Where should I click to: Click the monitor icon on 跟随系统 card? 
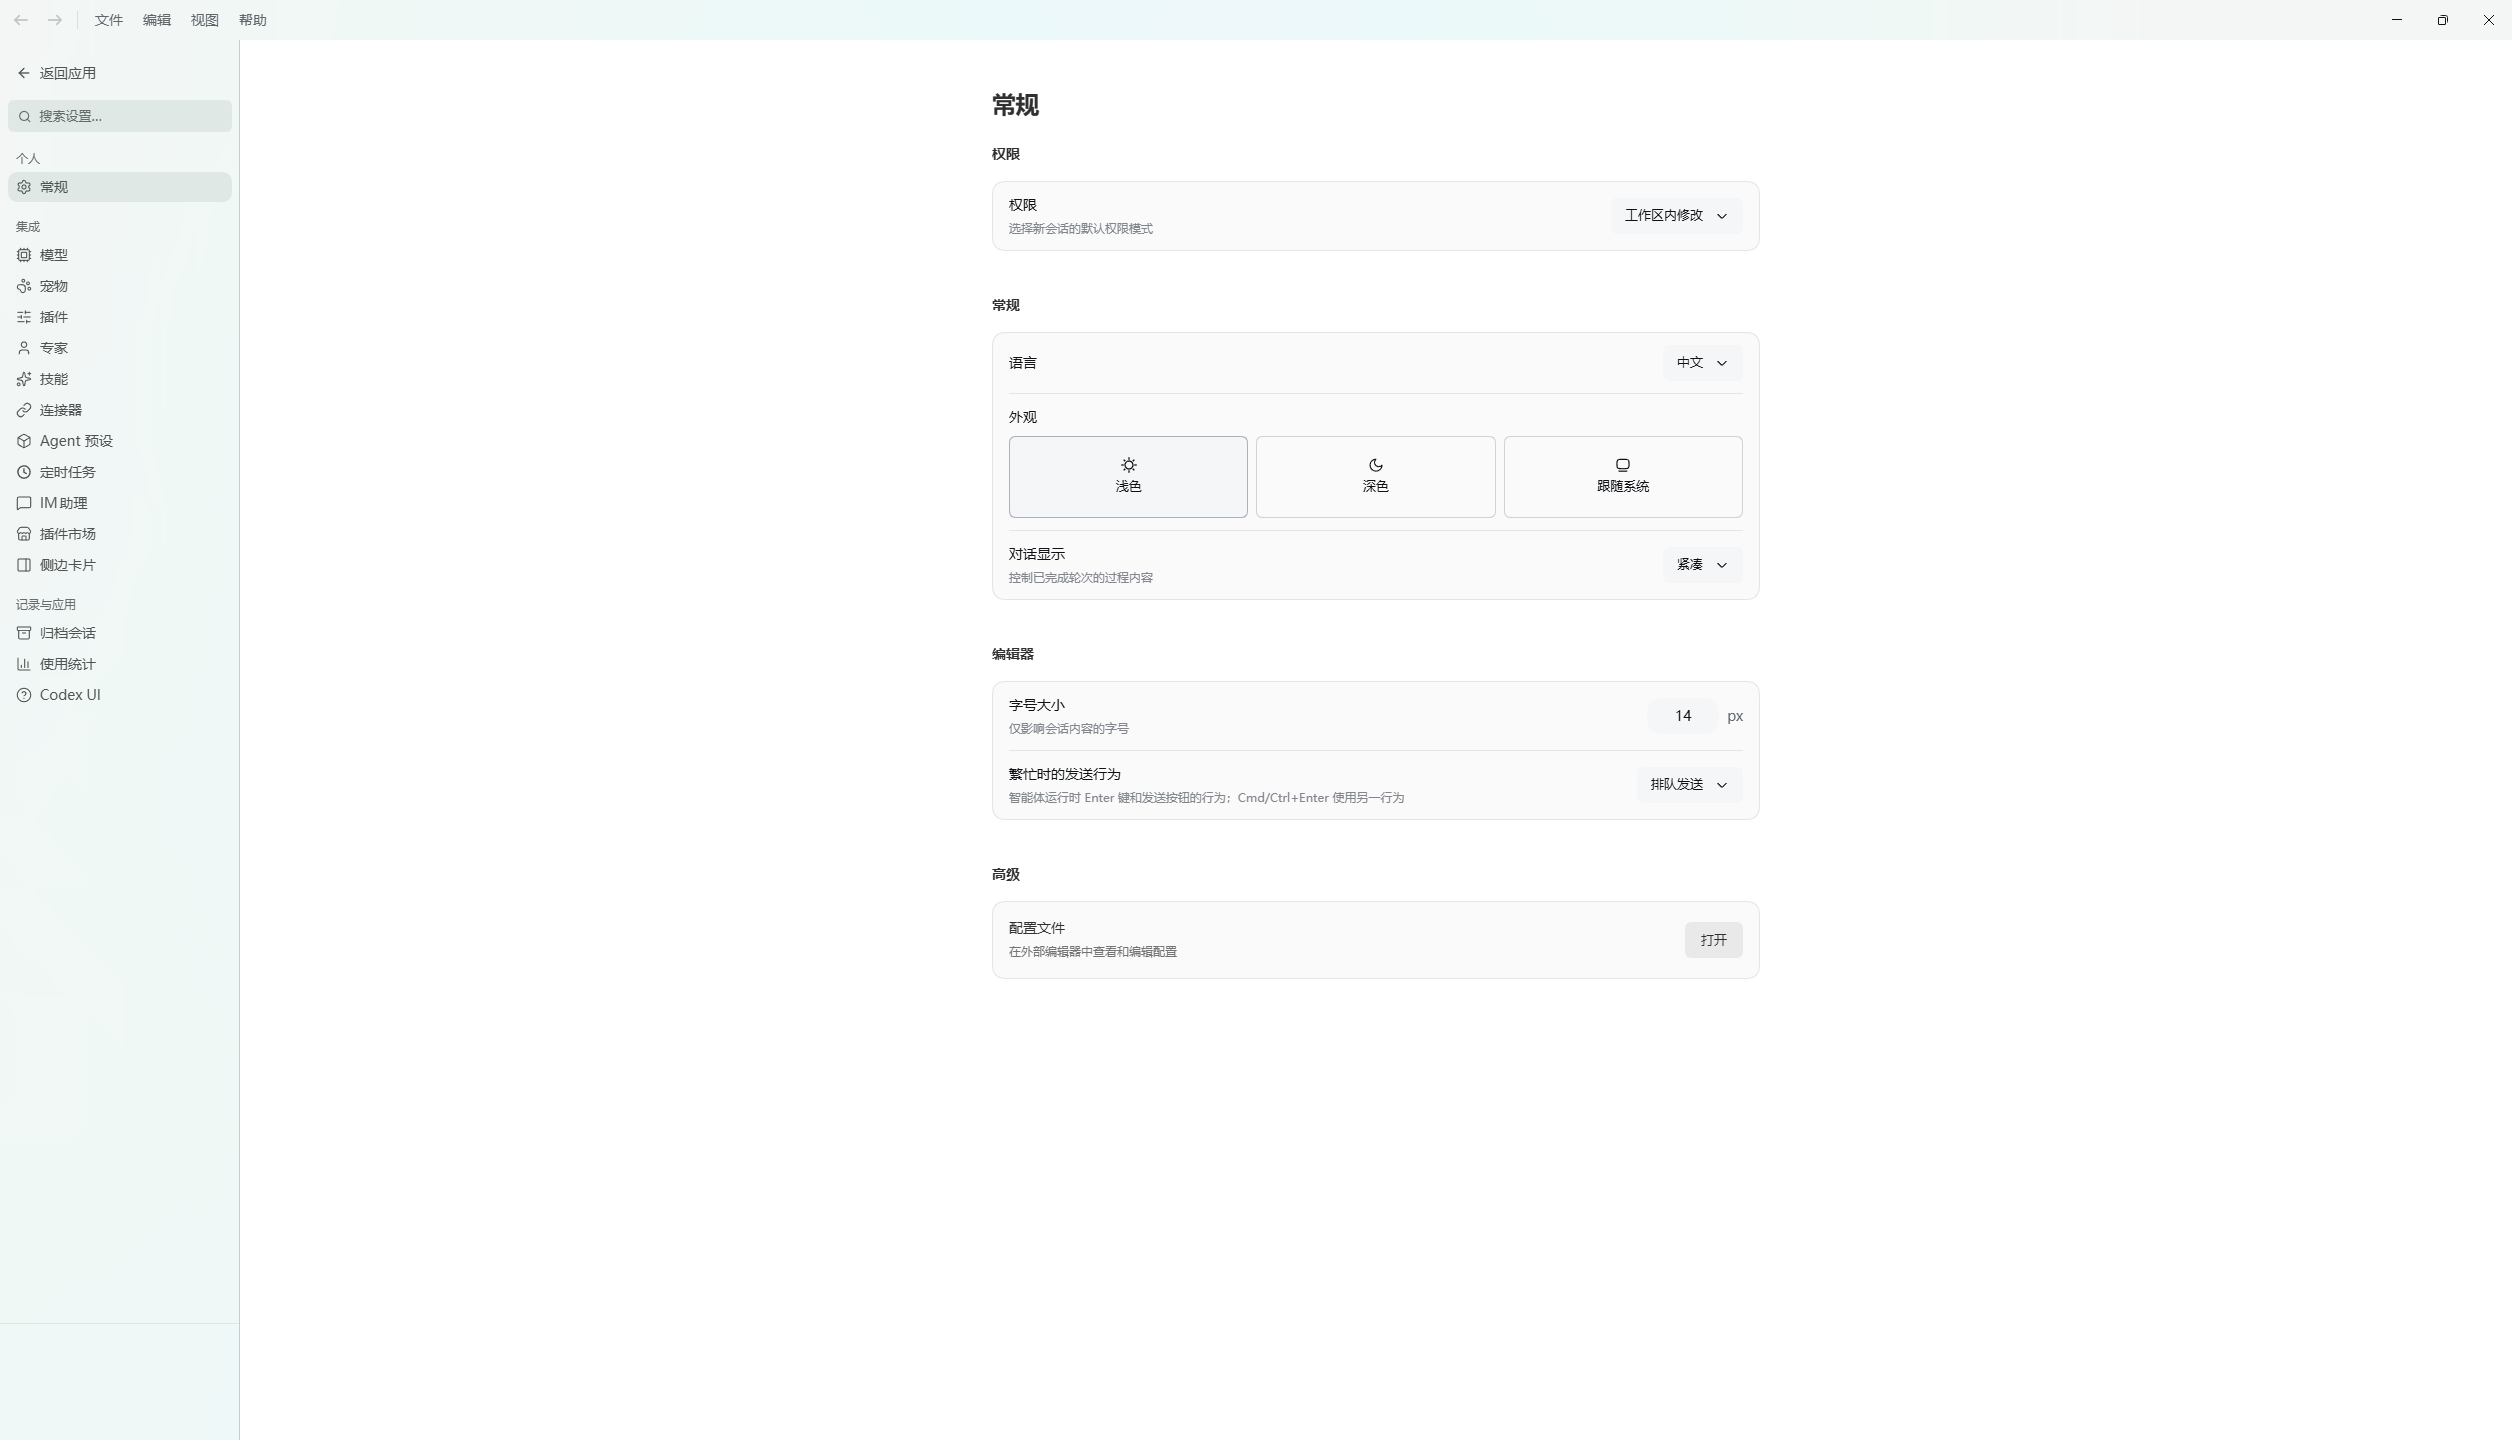(x=1622, y=465)
